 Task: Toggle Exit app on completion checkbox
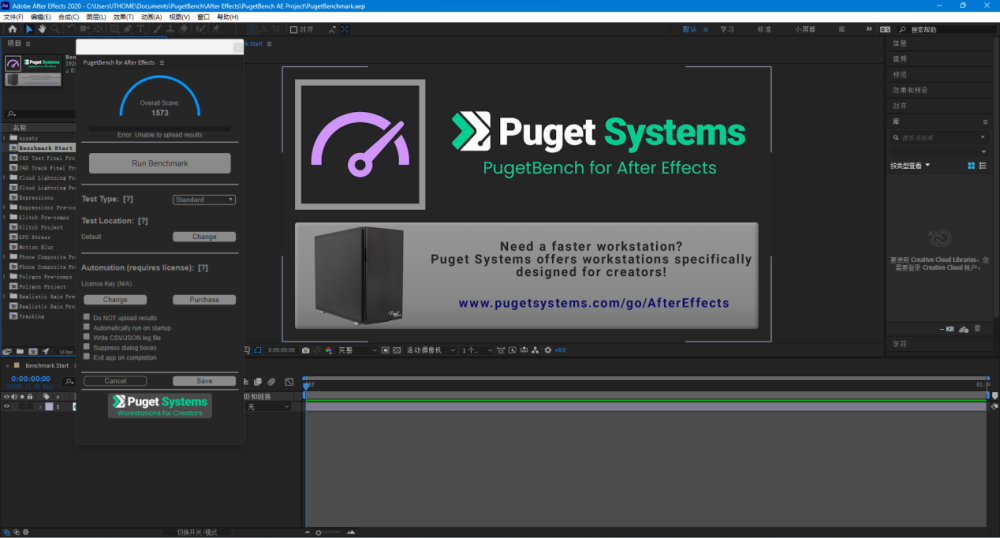87,357
